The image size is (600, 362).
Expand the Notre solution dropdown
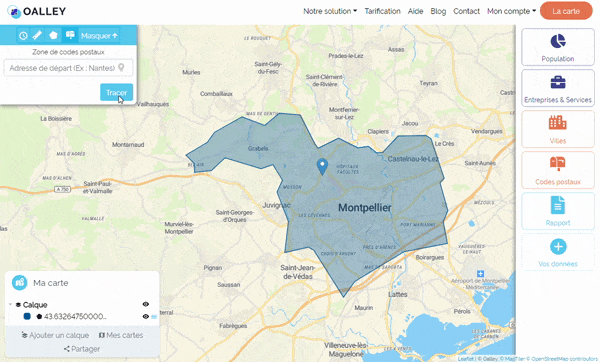pyautogui.click(x=330, y=11)
